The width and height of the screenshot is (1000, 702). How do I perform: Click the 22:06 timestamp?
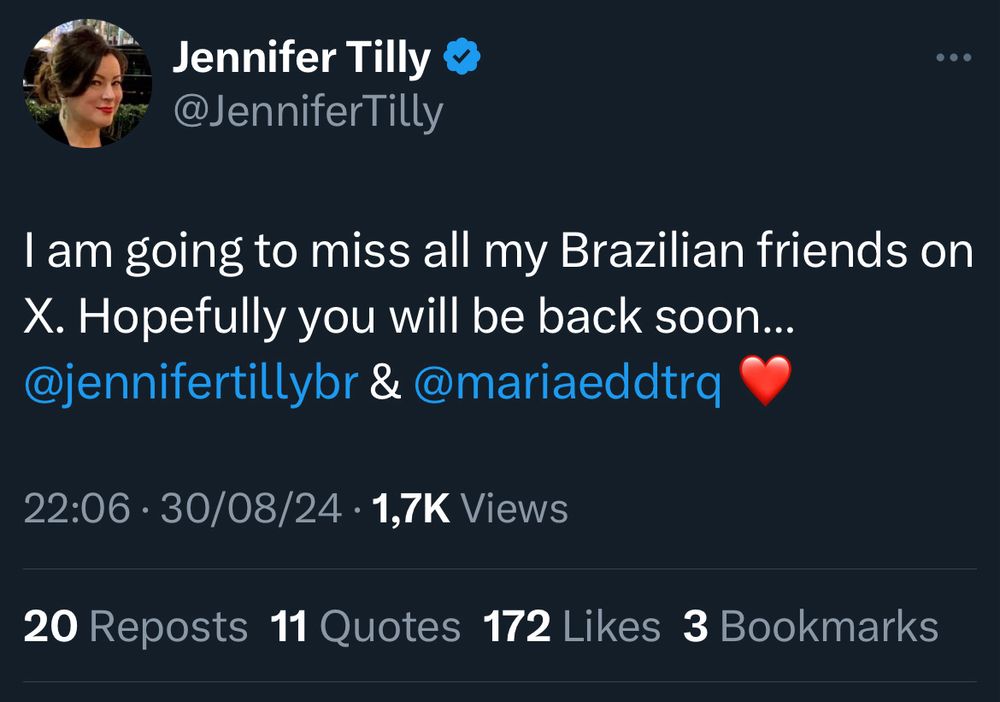77,509
